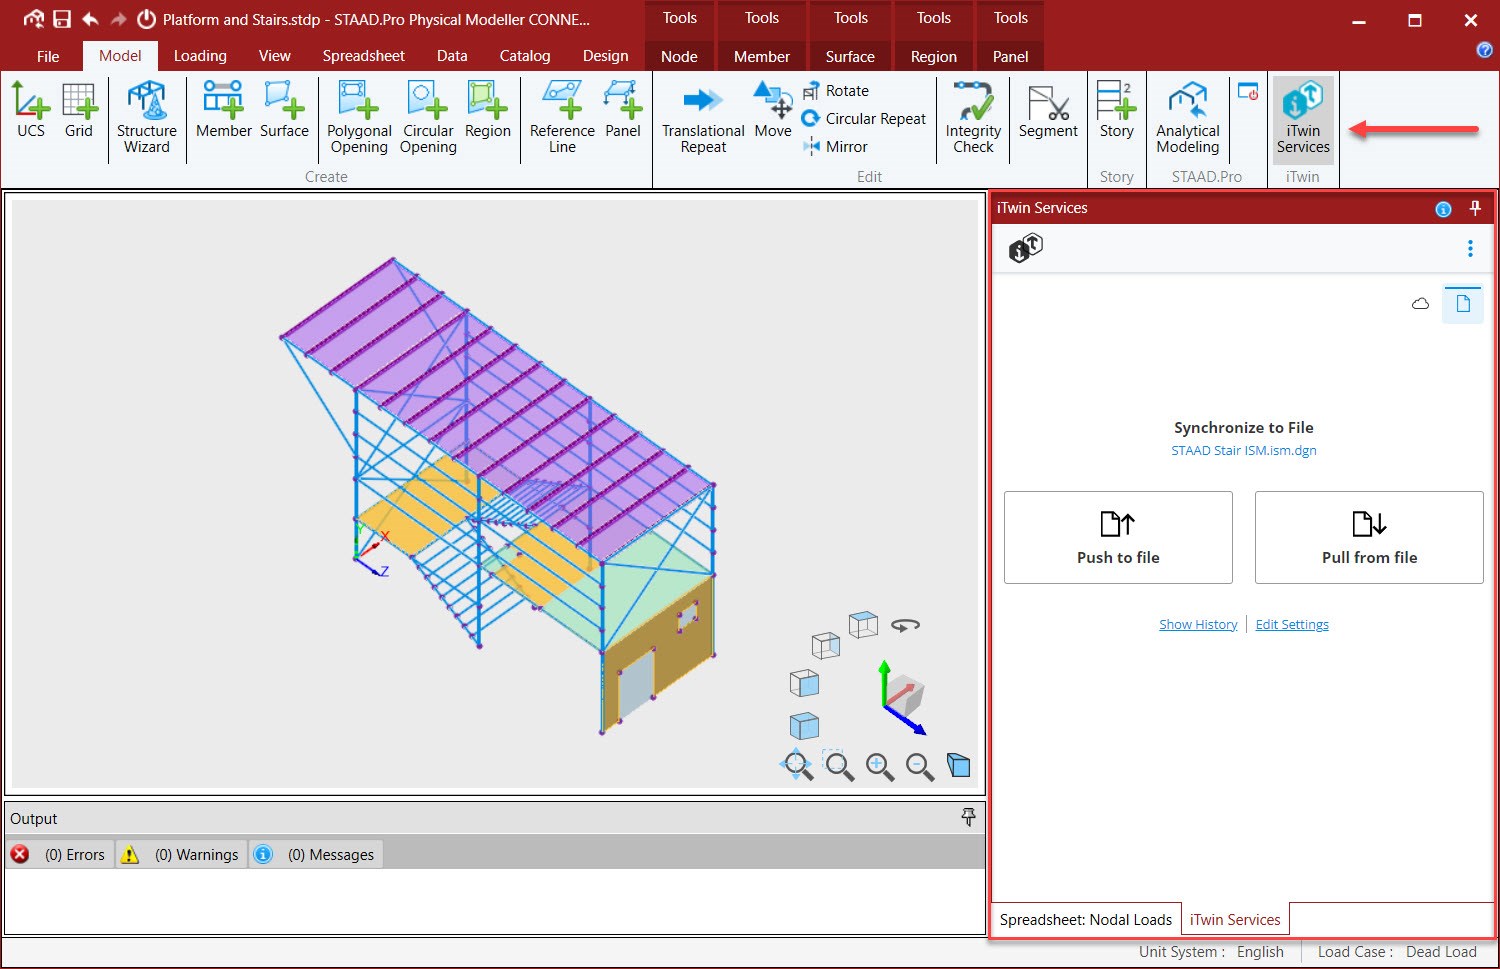Show (0) Warnings in Output

182,855
